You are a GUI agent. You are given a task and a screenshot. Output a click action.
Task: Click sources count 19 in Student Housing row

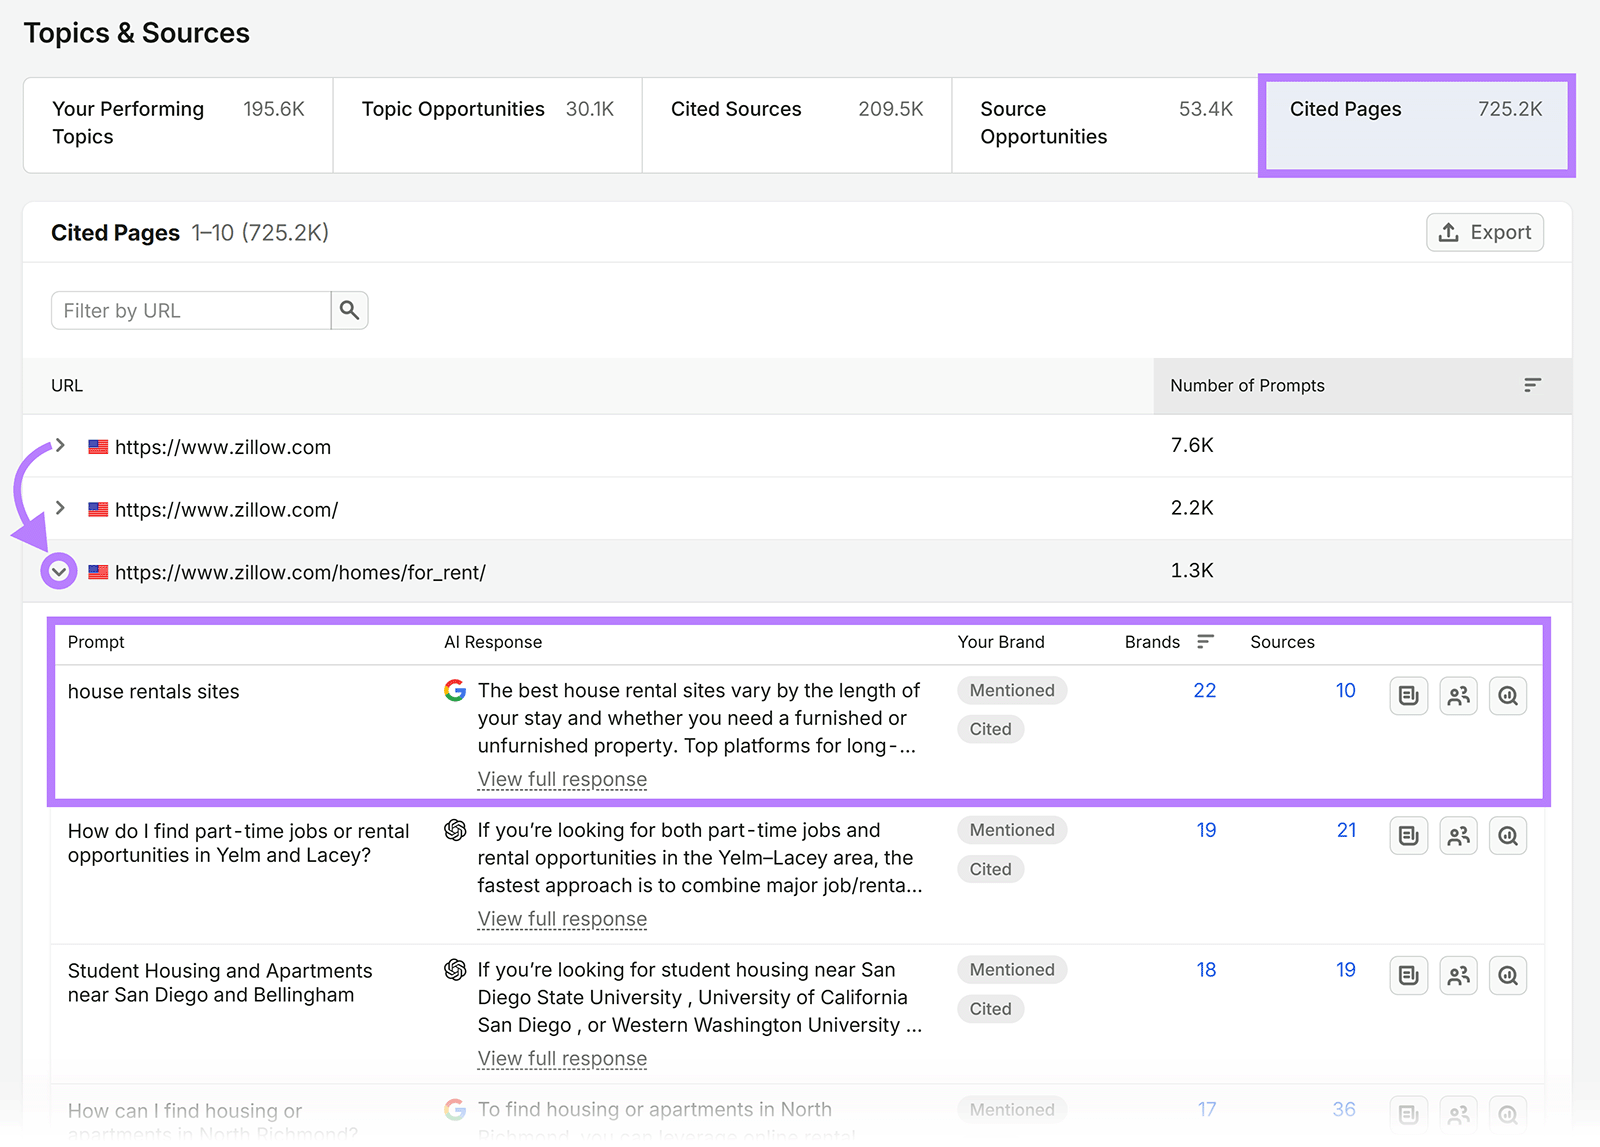(1346, 969)
